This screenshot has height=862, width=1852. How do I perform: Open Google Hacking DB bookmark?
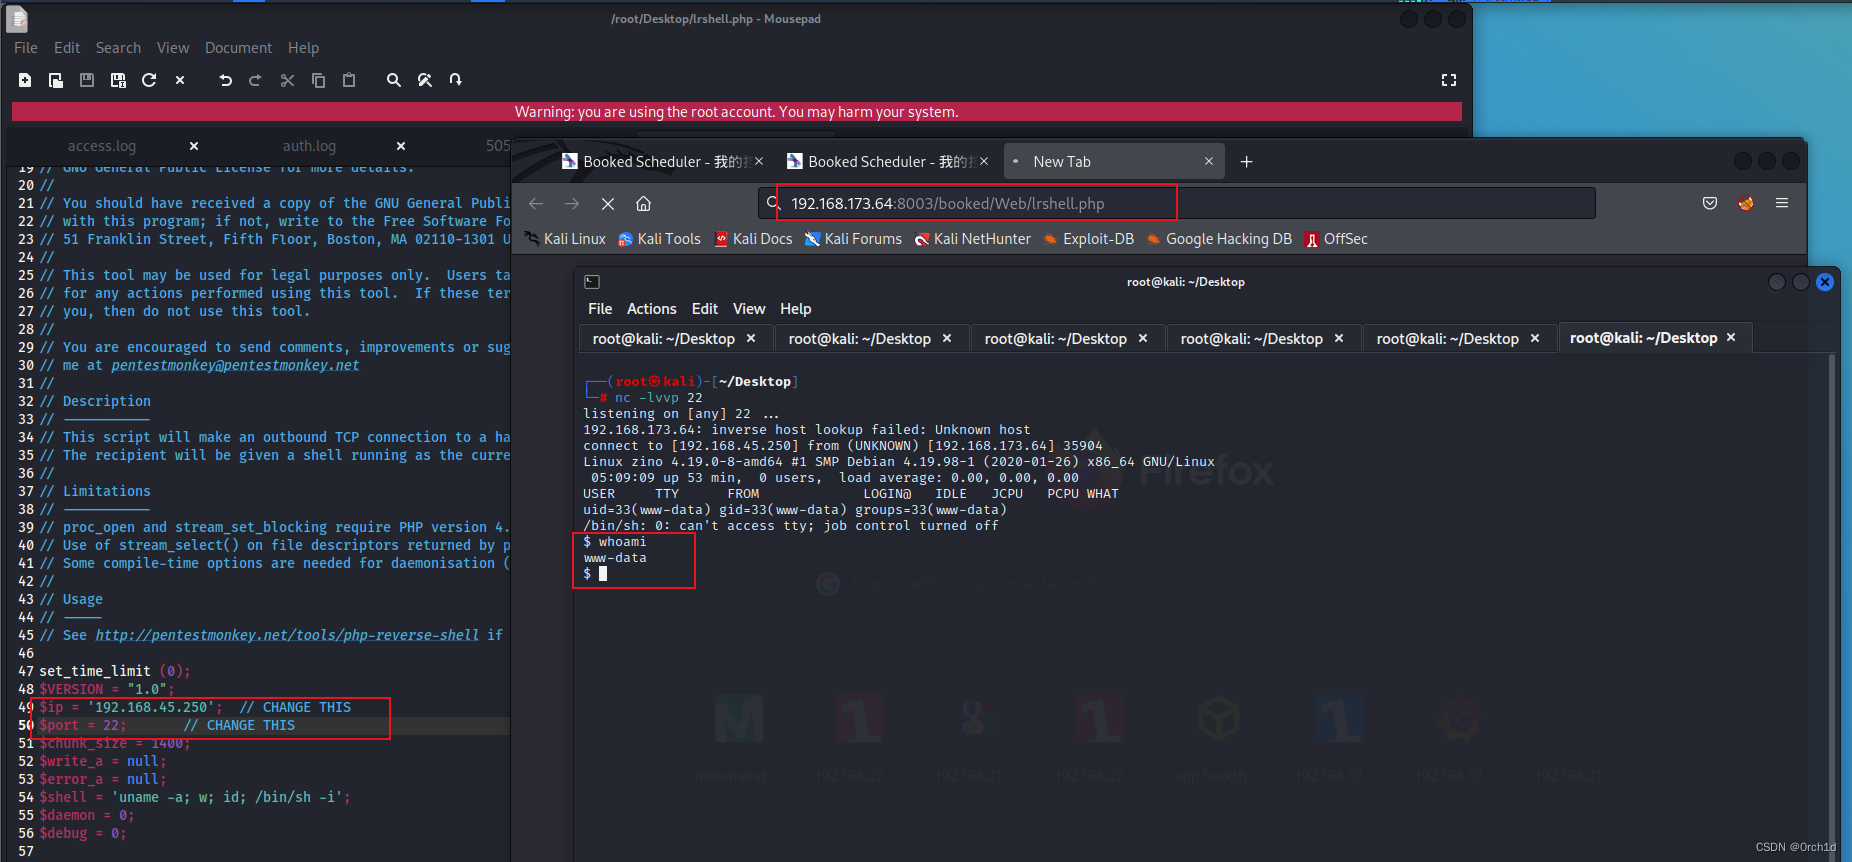[x=1219, y=239]
